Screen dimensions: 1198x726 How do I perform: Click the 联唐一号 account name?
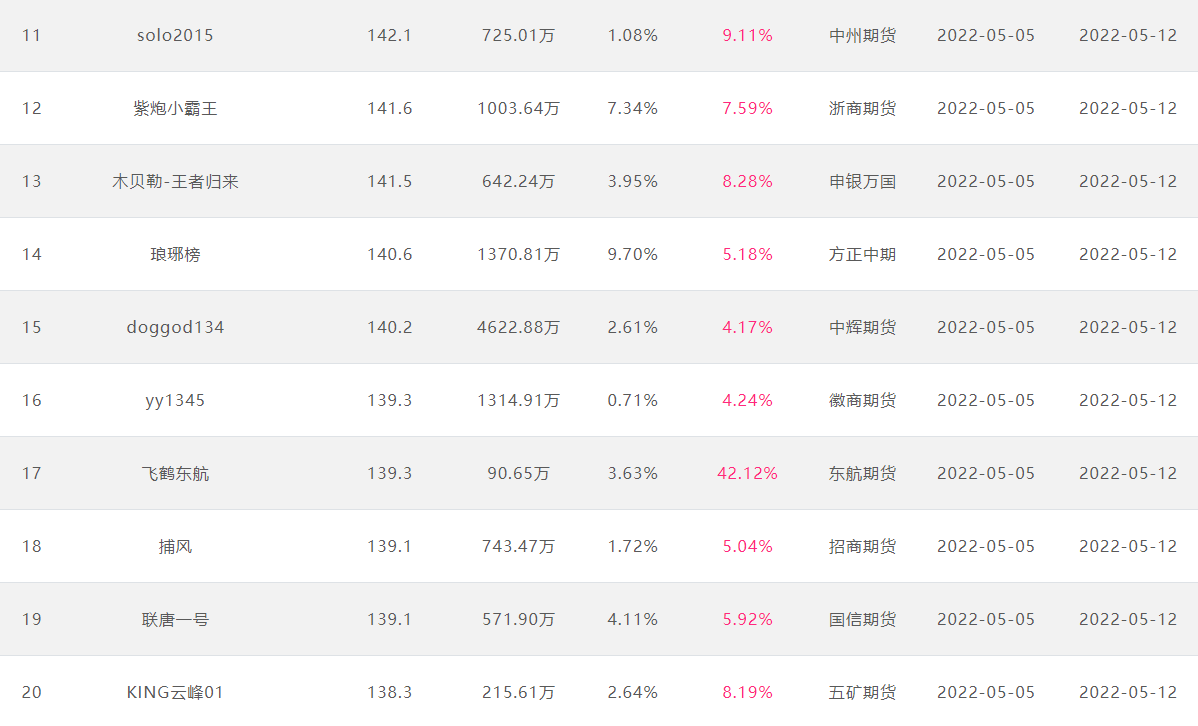[175, 619]
